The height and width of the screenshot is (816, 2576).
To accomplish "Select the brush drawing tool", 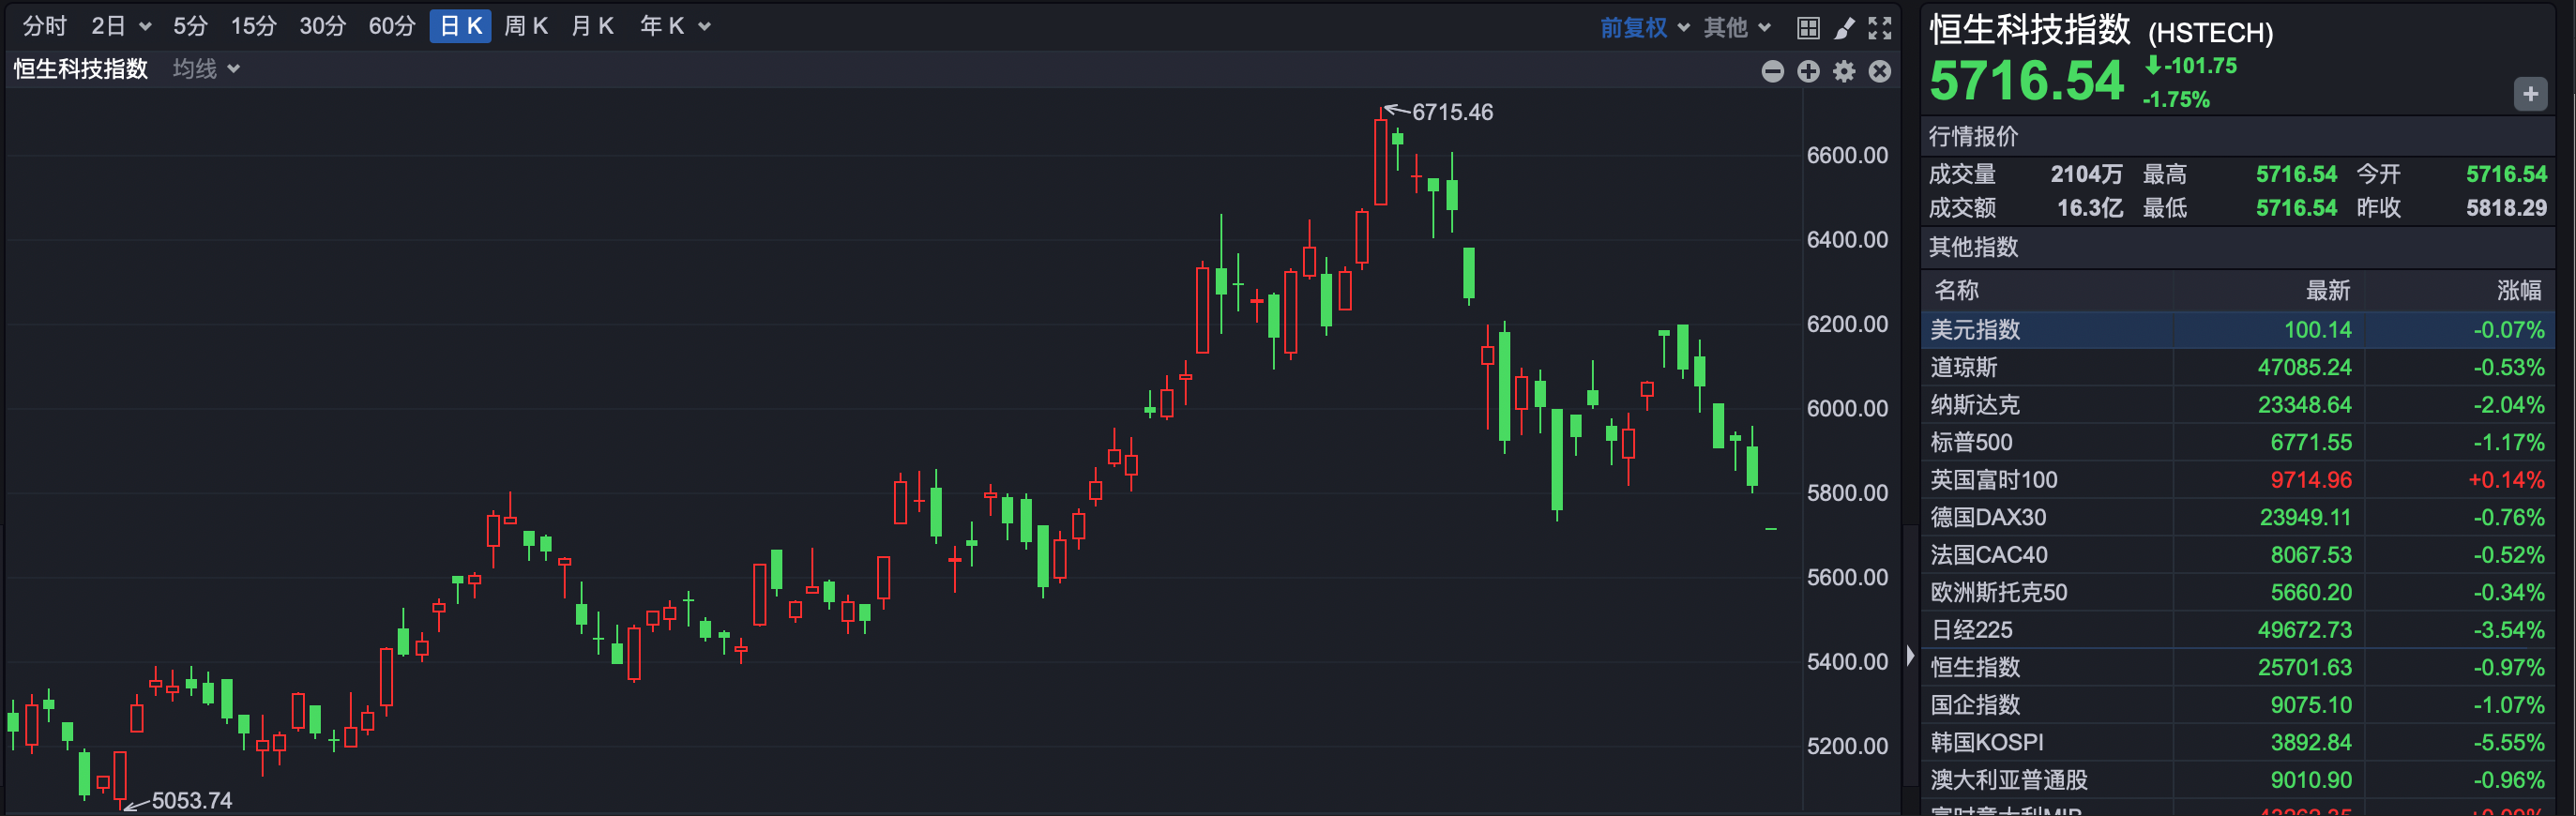I will pyautogui.click(x=1844, y=28).
